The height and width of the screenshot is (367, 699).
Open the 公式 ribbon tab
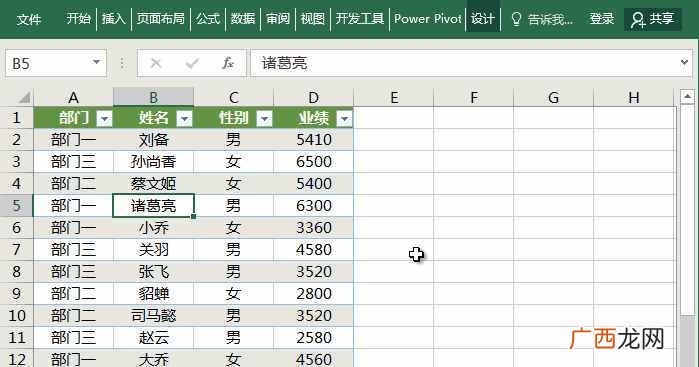(x=208, y=19)
